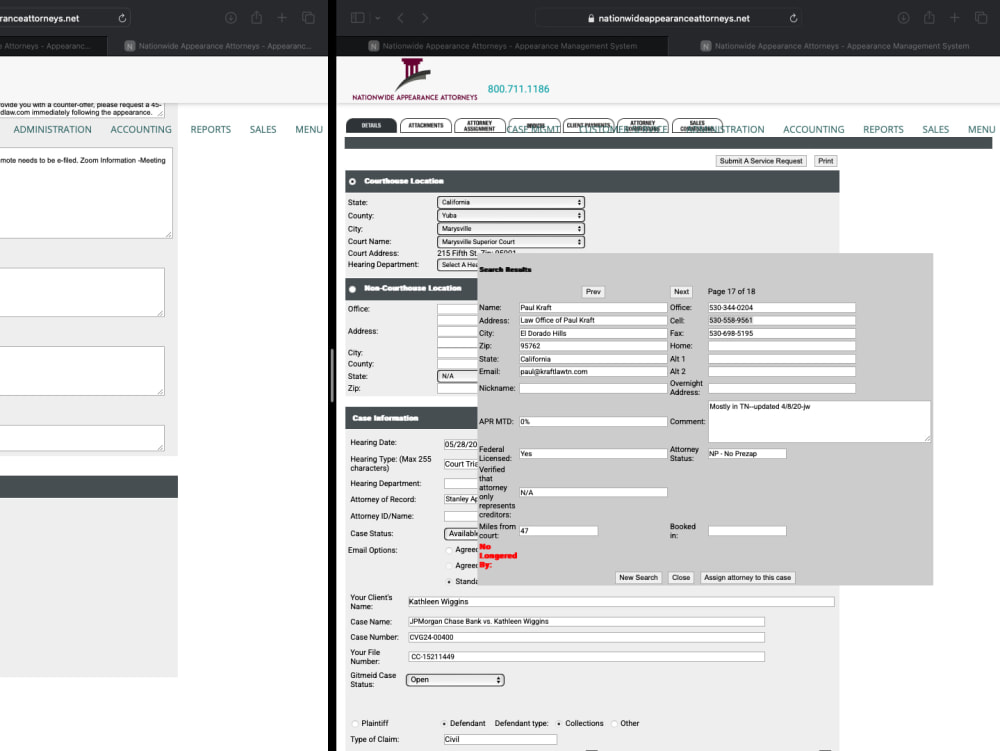
Task: Call phone number 800.711.1186 link
Action: point(518,89)
